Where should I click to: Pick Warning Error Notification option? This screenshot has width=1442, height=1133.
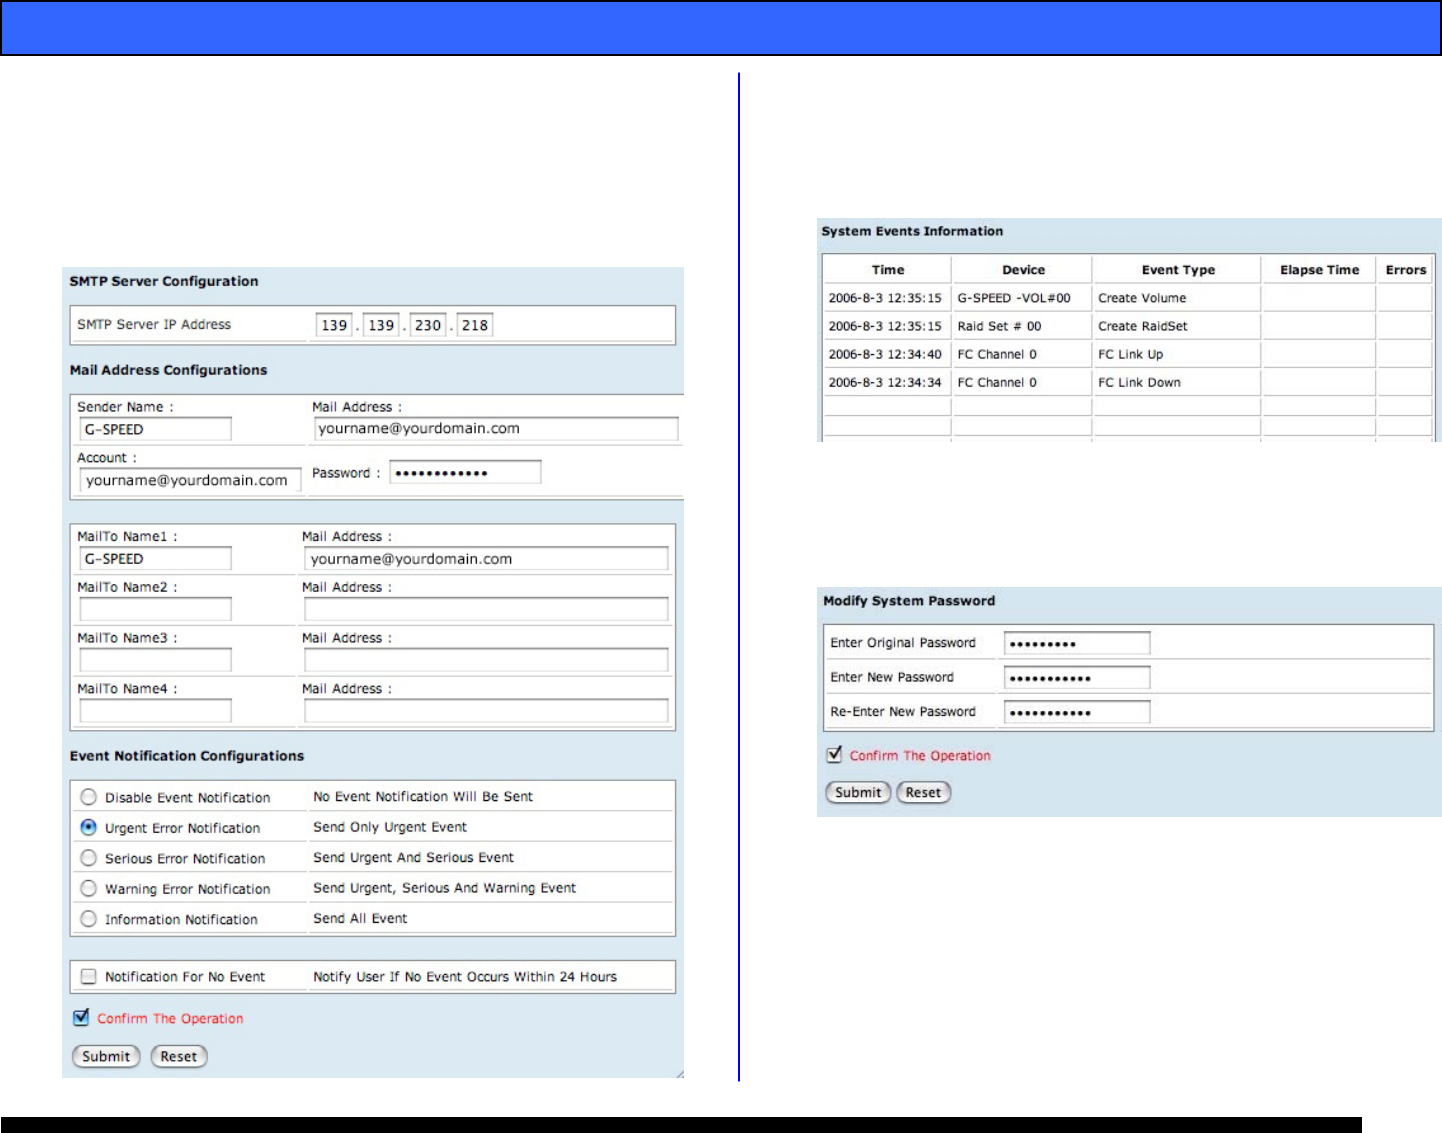click(x=89, y=888)
